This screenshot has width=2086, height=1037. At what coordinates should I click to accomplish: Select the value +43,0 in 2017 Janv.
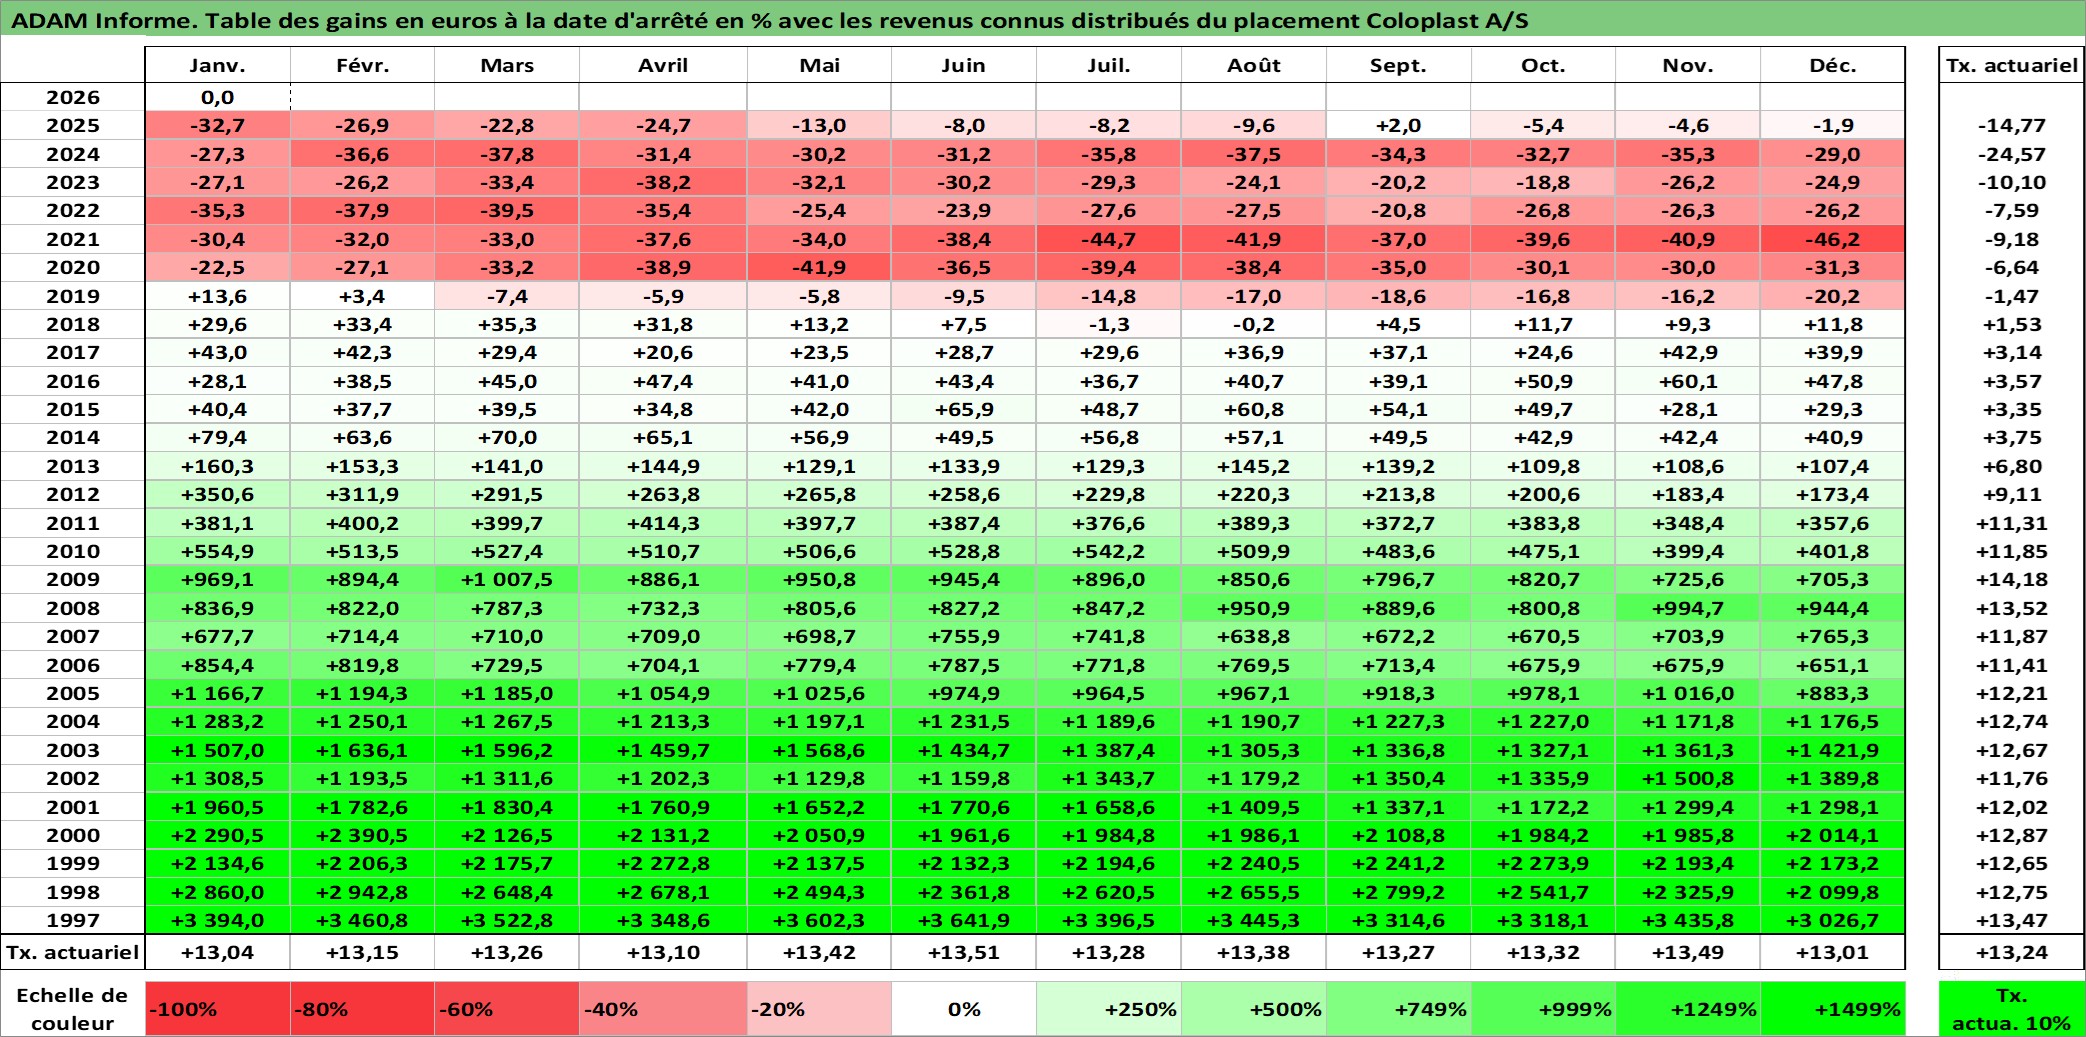[x=218, y=352]
